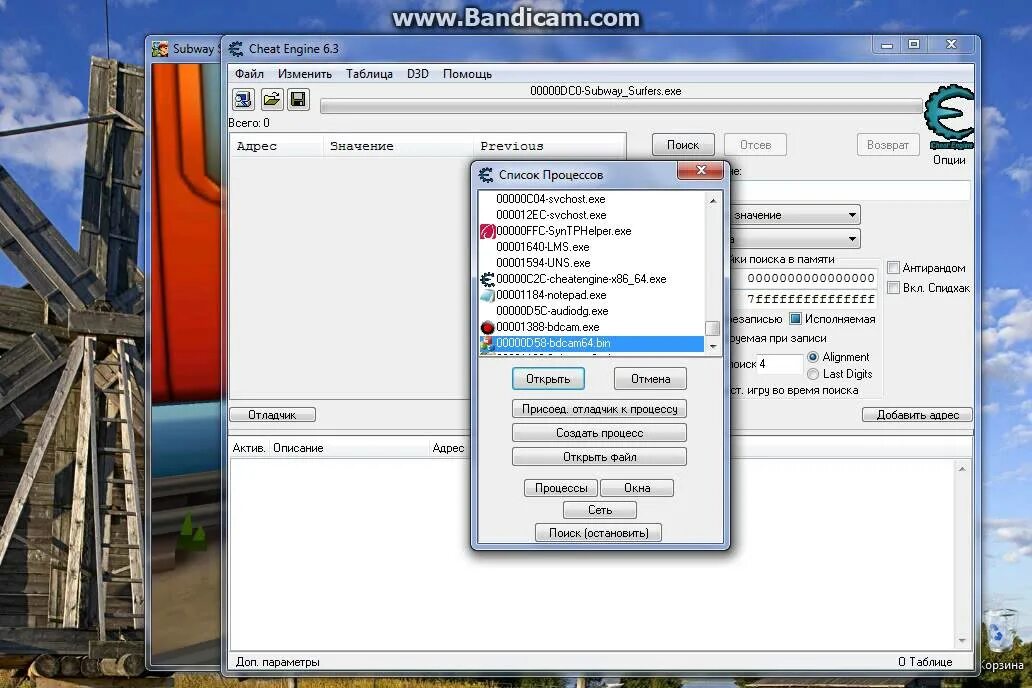Click the open folder toolbar icon
The image size is (1032, 688).
[x=271, y=99]
